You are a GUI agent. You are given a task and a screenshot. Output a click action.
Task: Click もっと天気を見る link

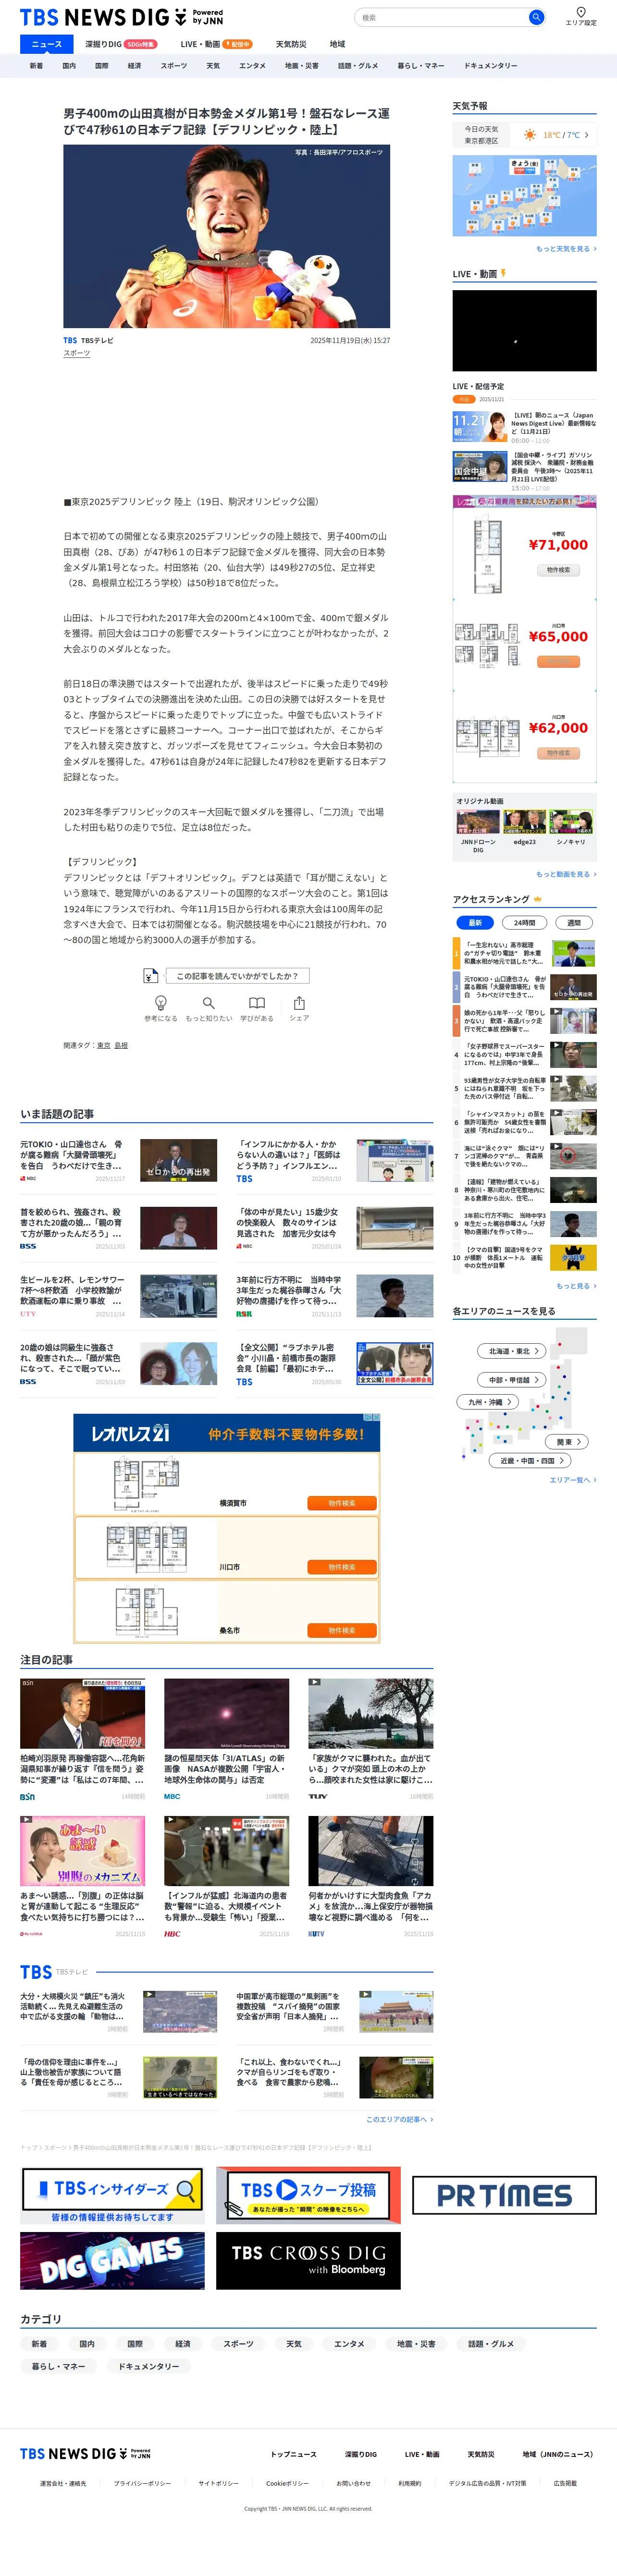tap(566, 249)
